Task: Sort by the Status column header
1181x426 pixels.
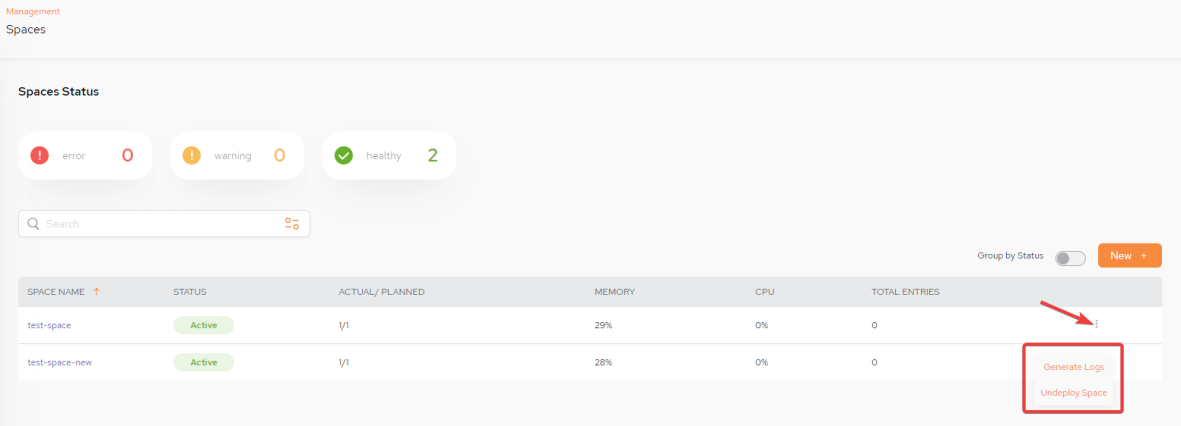Action: (190, 292)
